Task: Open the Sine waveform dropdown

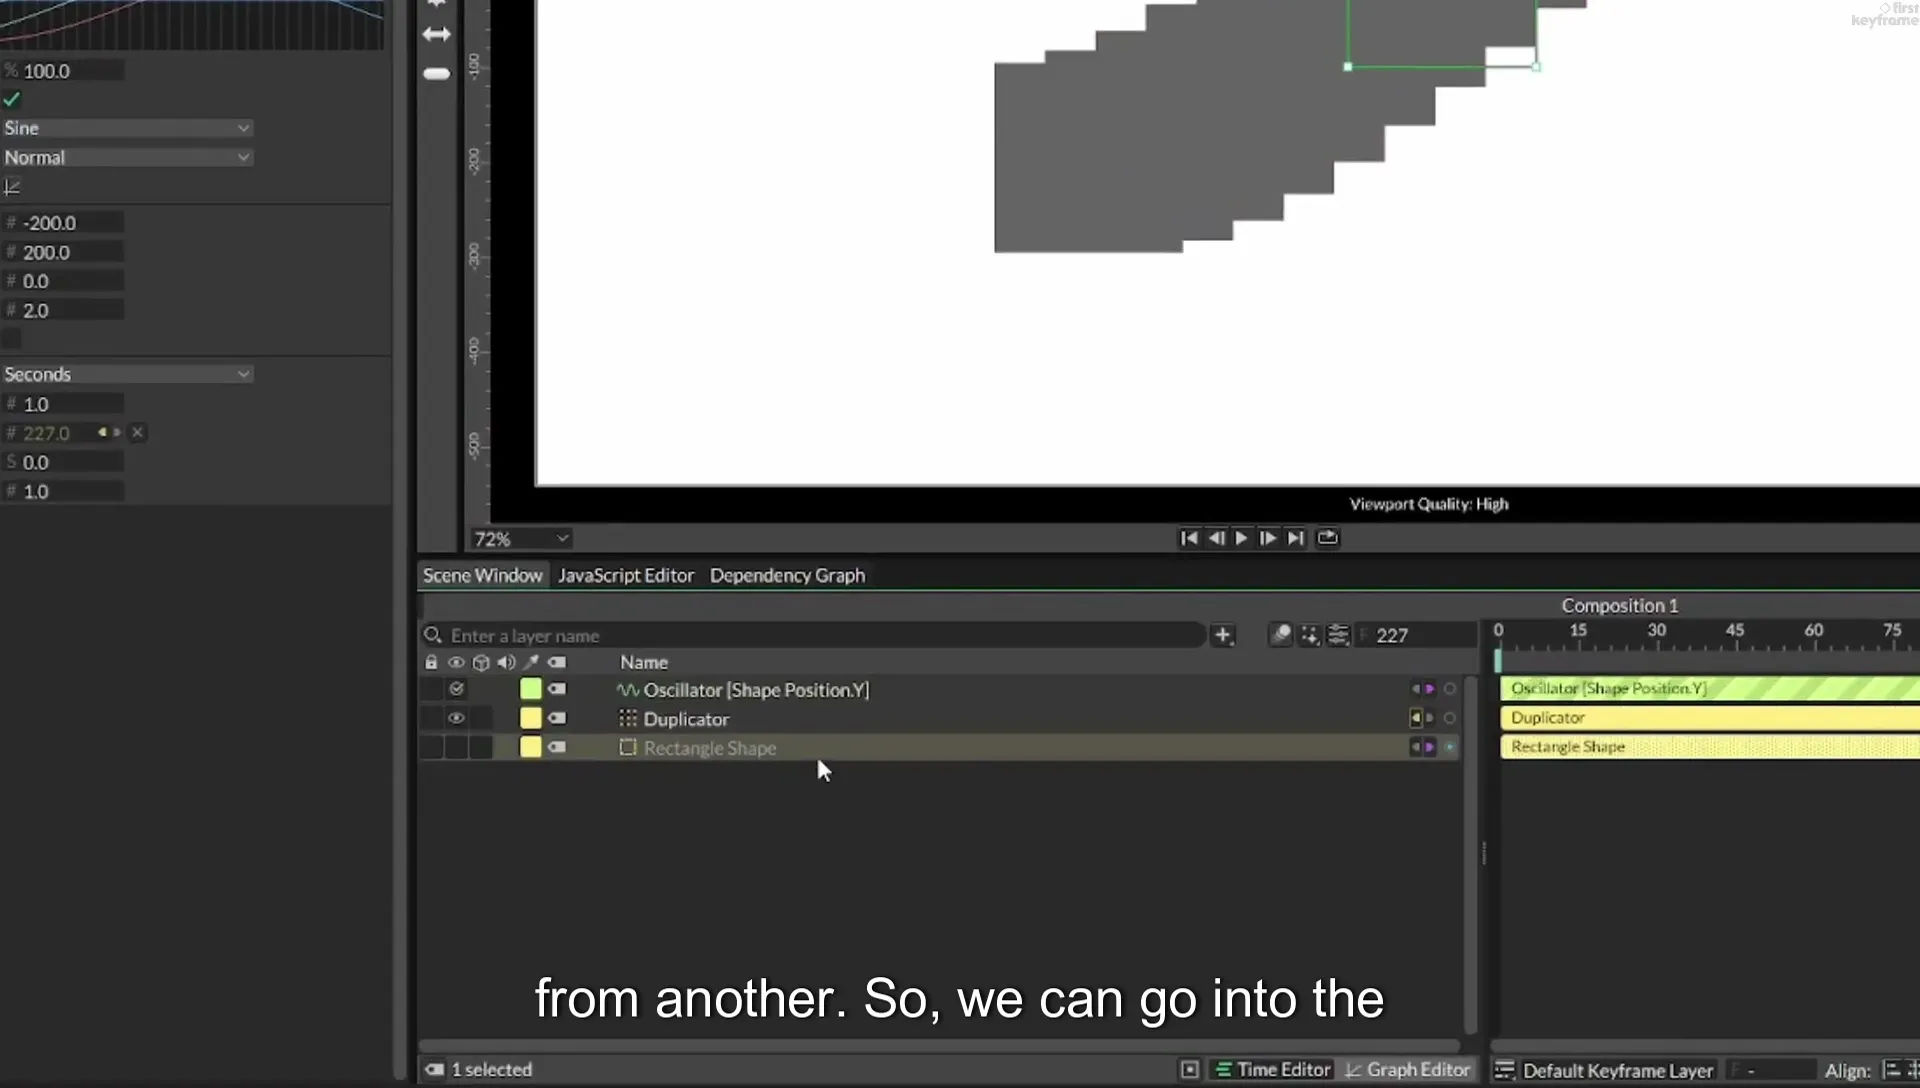Action: [x=127, y=128]
